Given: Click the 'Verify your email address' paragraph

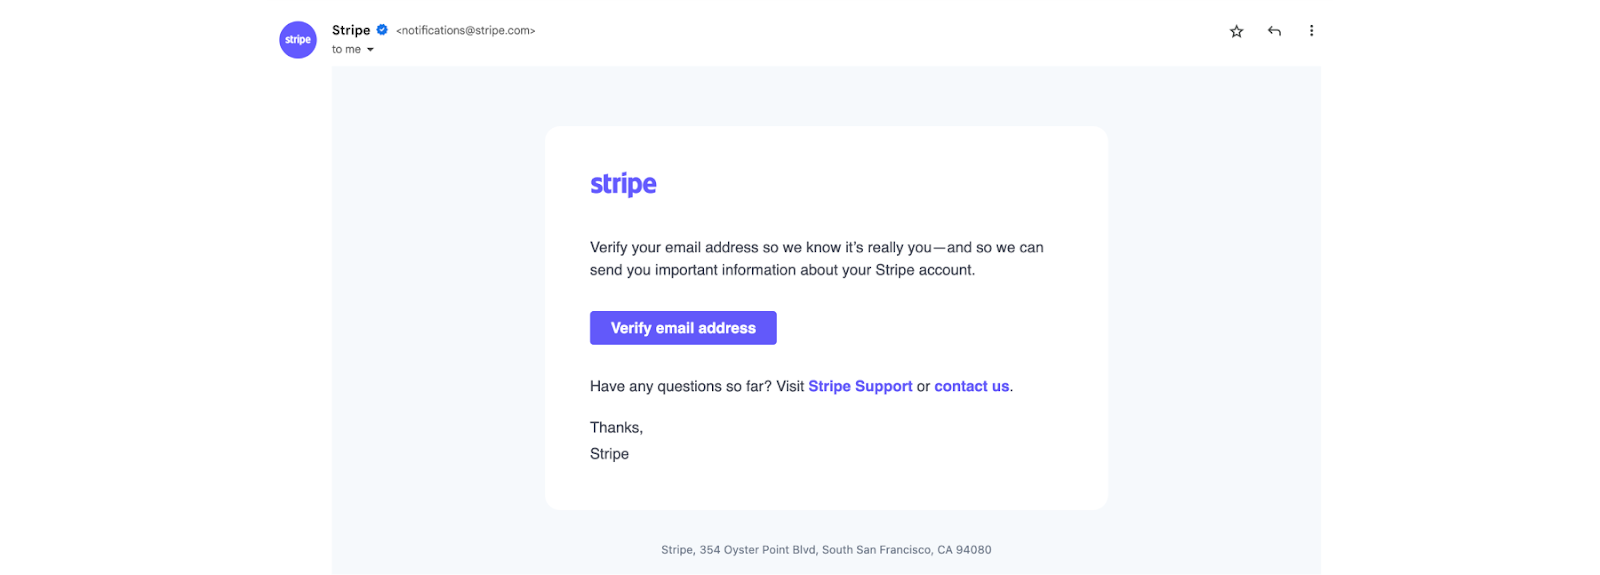Looking at the screenshot, I should 816,258.
